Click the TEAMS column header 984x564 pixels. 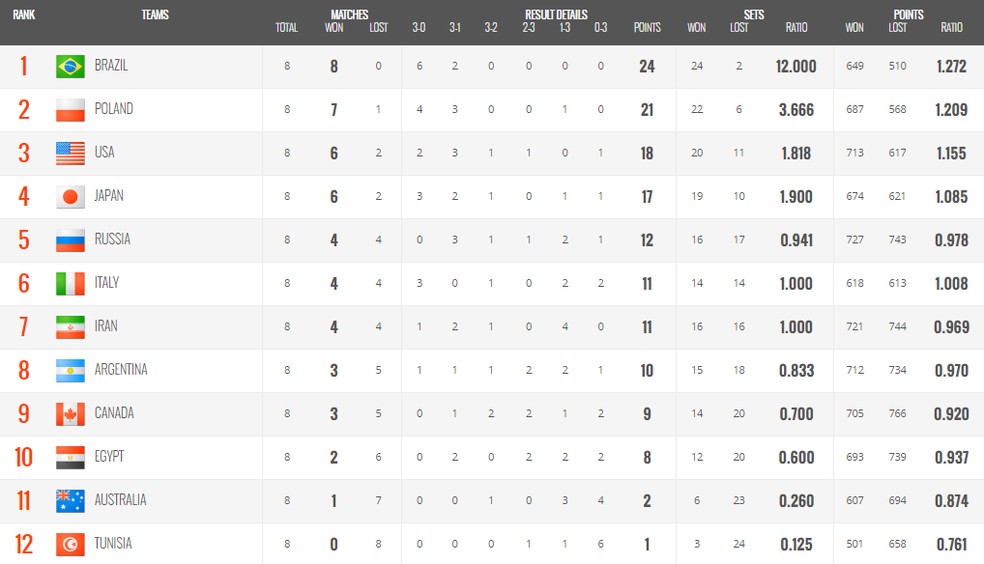coord(155,14)
